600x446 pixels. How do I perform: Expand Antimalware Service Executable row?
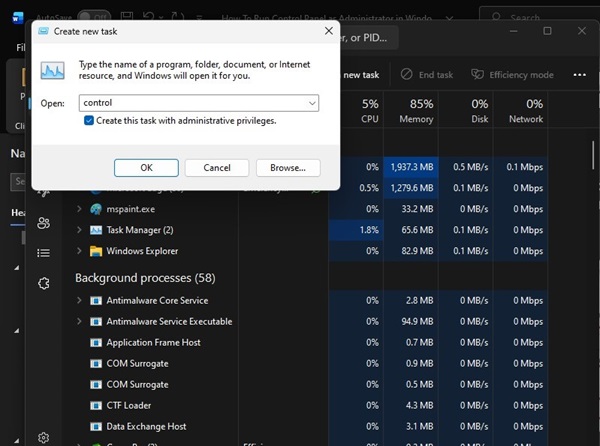79,321
